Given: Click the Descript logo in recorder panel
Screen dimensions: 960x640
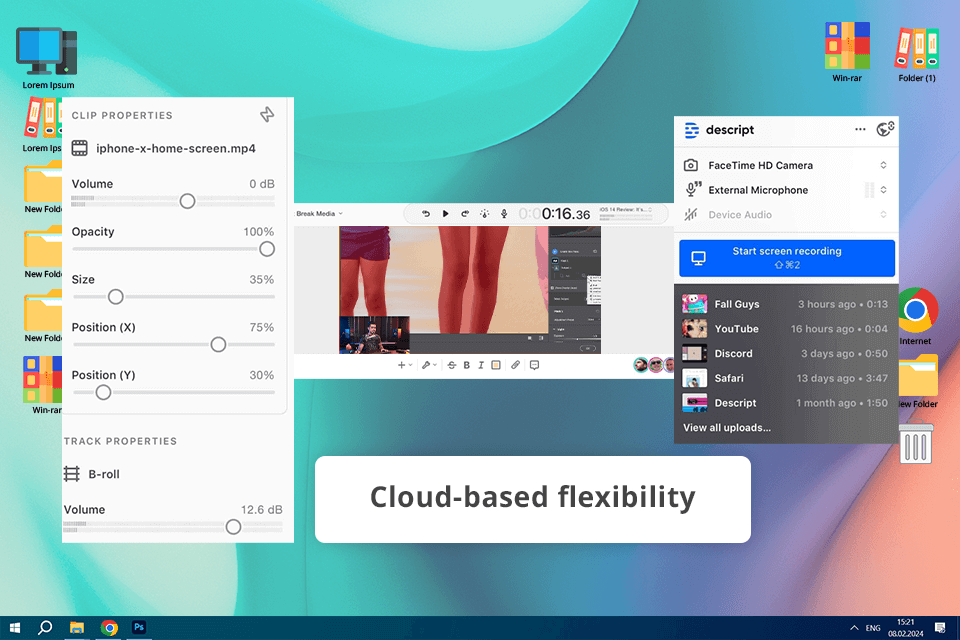Looking at the screenshot, I should (691, 130).
